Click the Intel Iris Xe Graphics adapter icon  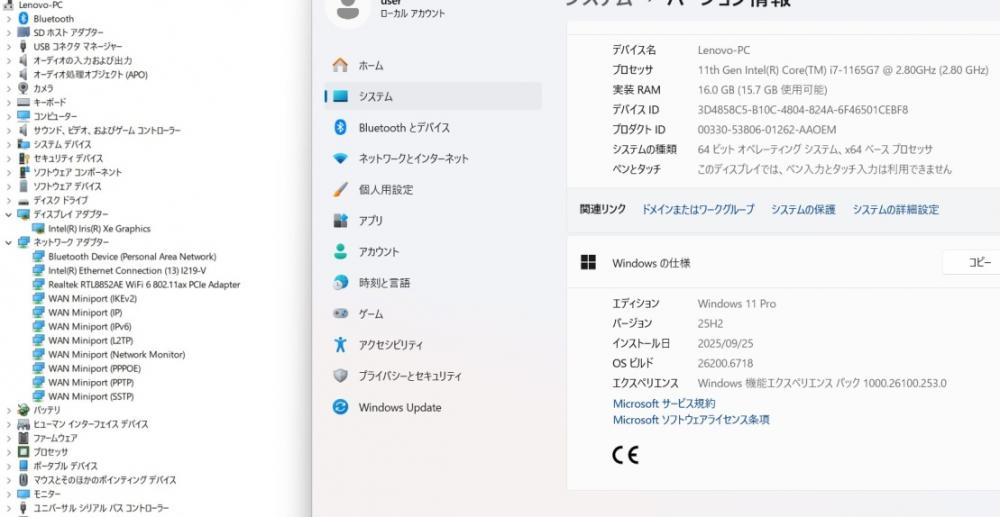pyautogui.click(x=38, y=228)
